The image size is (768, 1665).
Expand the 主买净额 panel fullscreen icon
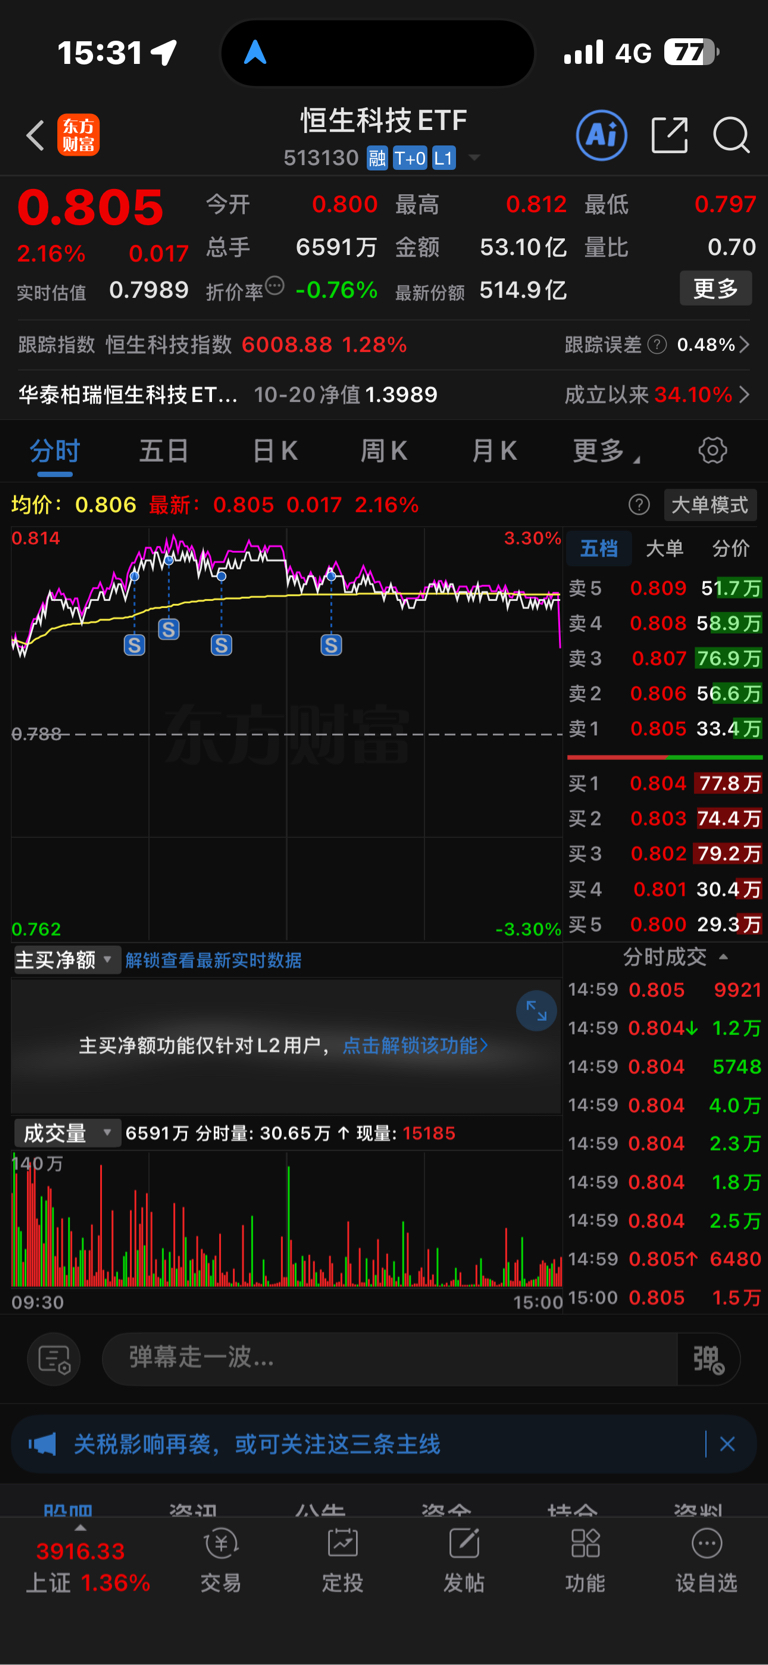(536, 1011)
